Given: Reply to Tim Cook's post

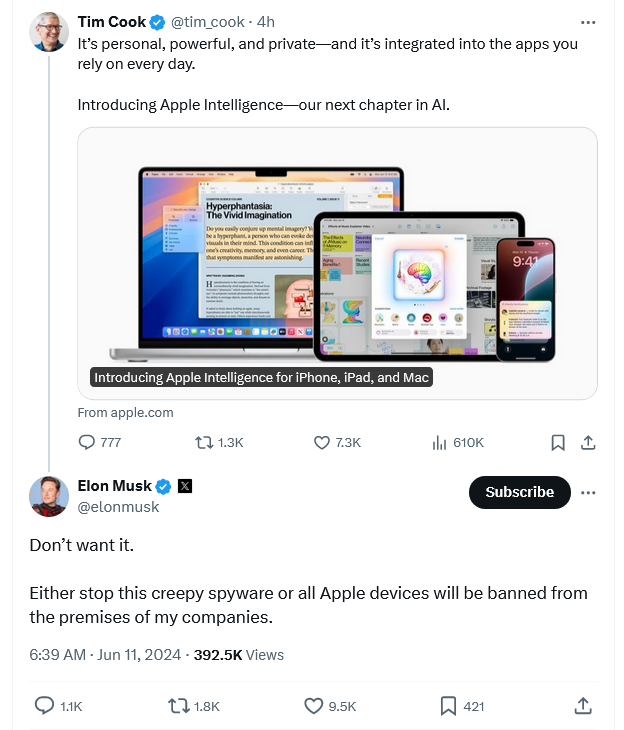Looking at the screenshot, I should click(x=87, y=442).
